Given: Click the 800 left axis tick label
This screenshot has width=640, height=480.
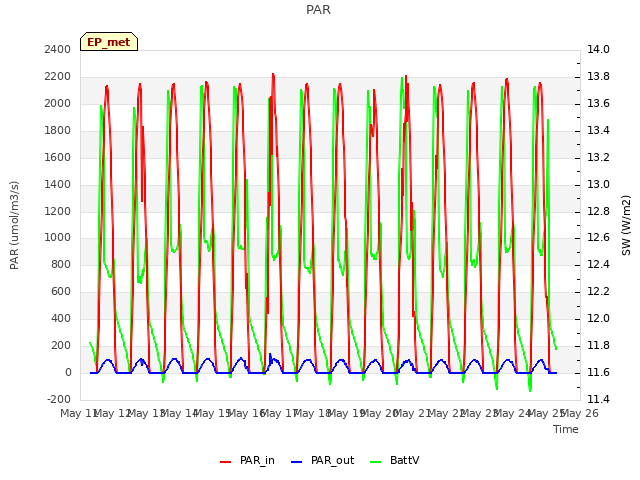Looking at the screenshot, I should (x=61, y=264).
